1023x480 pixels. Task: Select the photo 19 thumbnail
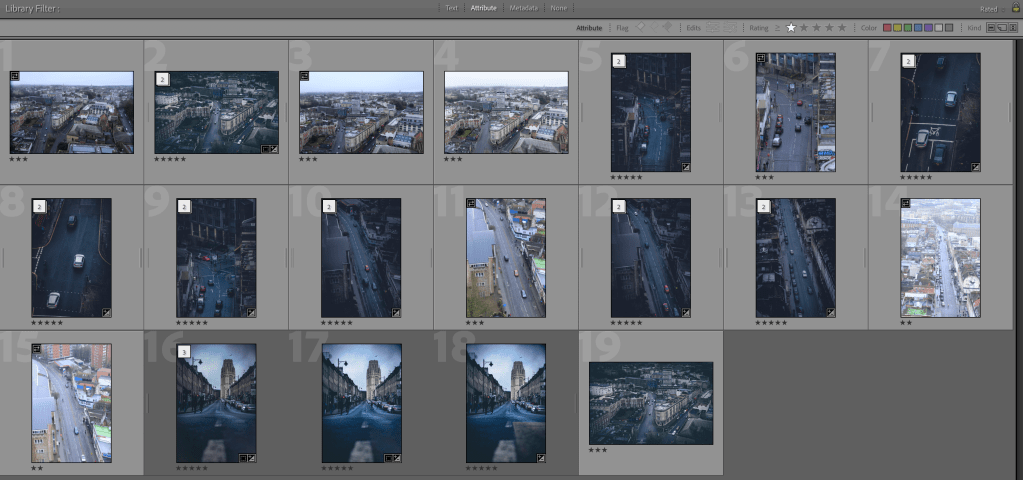tap(650, 402)
